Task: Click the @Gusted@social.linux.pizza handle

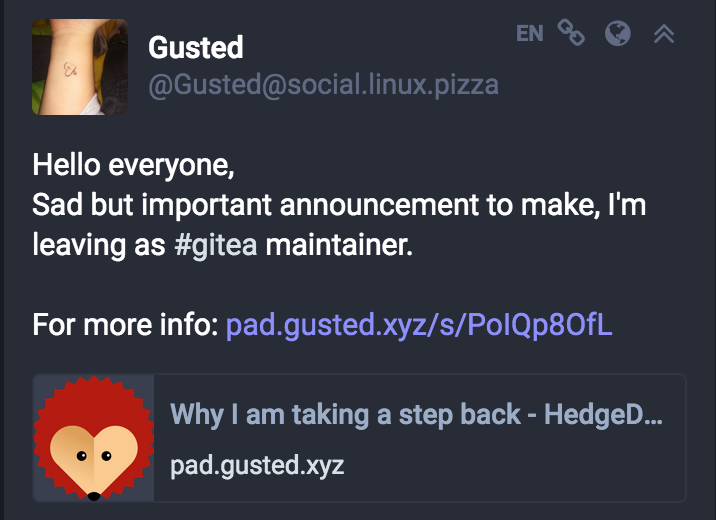Action: pos(323,85)
